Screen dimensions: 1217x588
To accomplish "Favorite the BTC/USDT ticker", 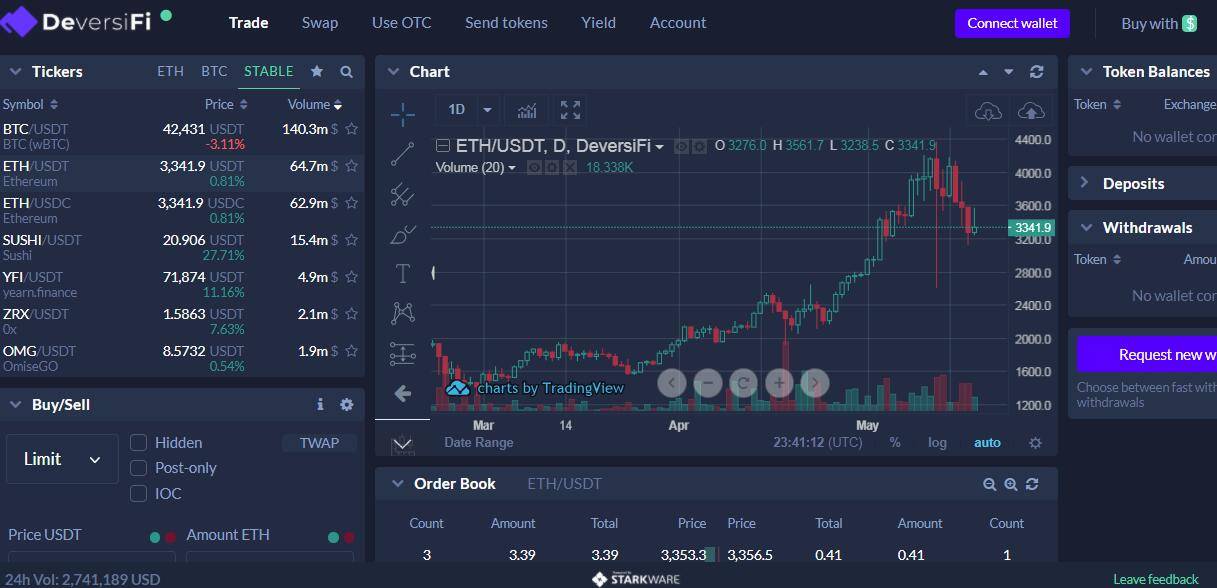I will [351, 129].
